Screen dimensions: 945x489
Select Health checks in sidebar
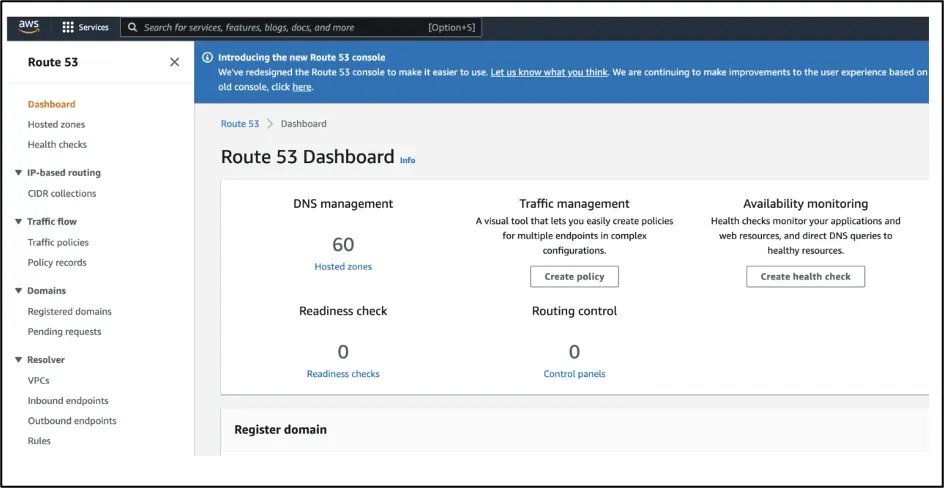point(57,145)
